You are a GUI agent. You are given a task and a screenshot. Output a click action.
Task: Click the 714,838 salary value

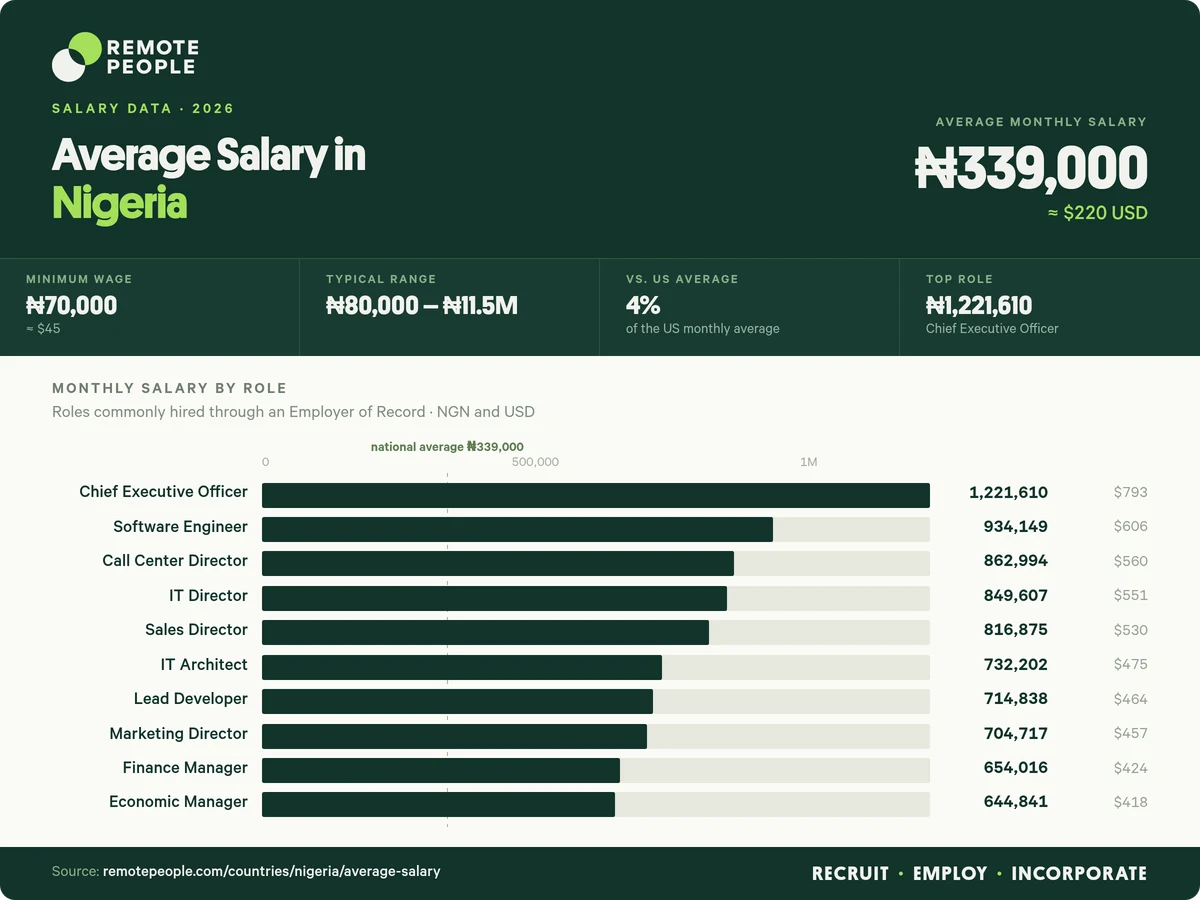1016,698
